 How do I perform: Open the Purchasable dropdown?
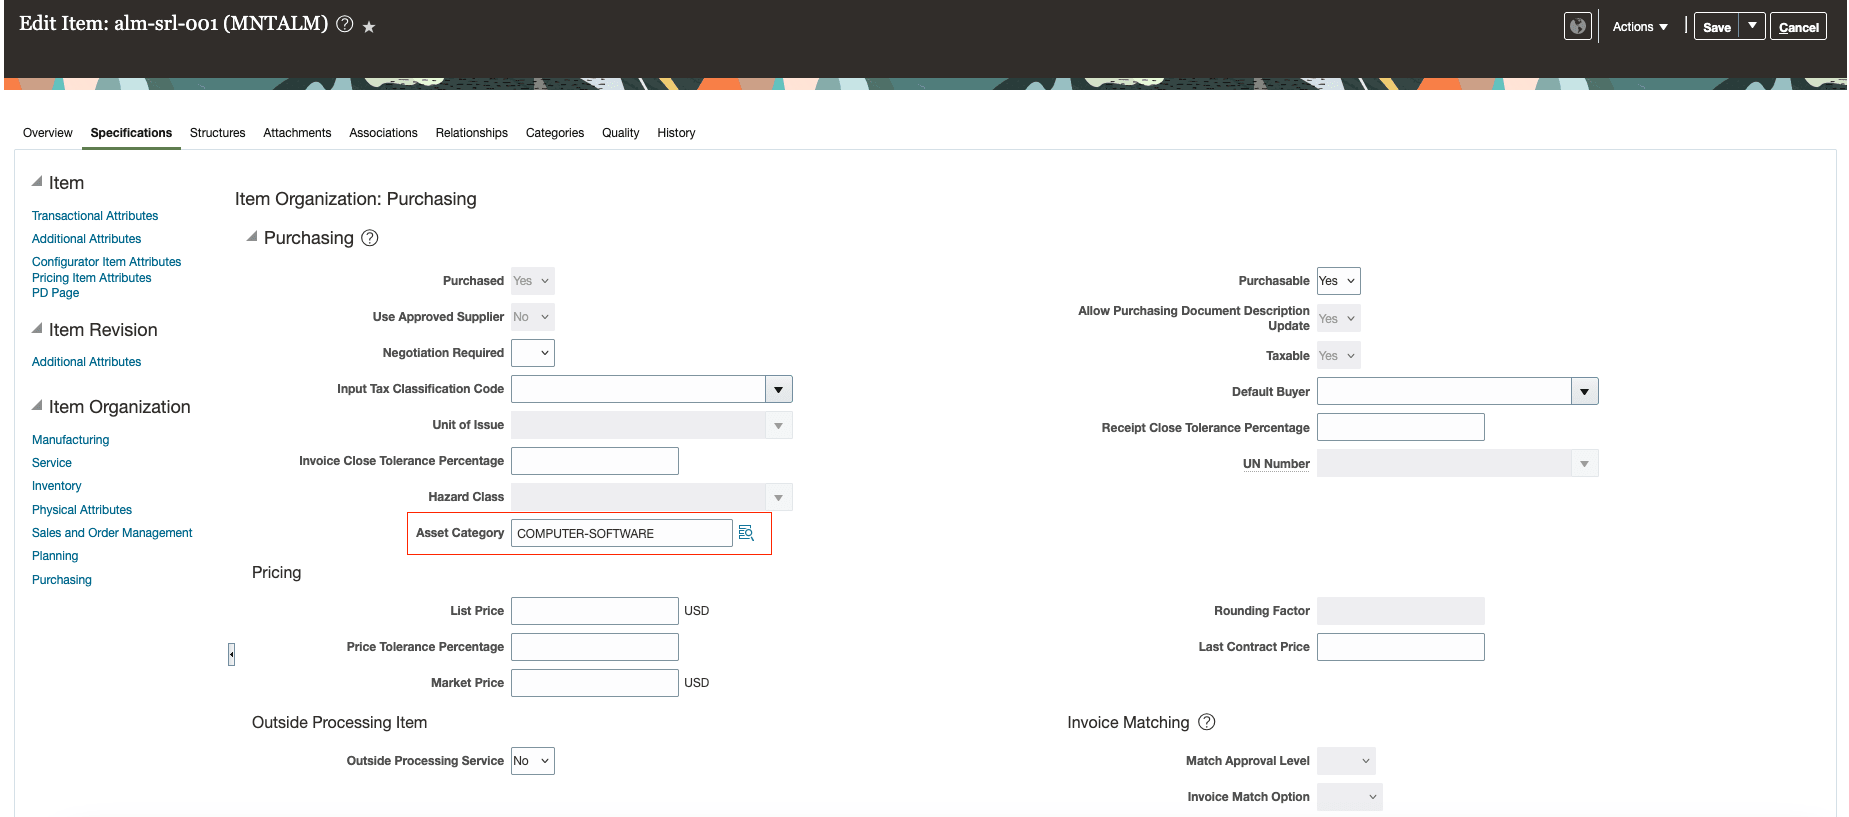(1338, 281)
